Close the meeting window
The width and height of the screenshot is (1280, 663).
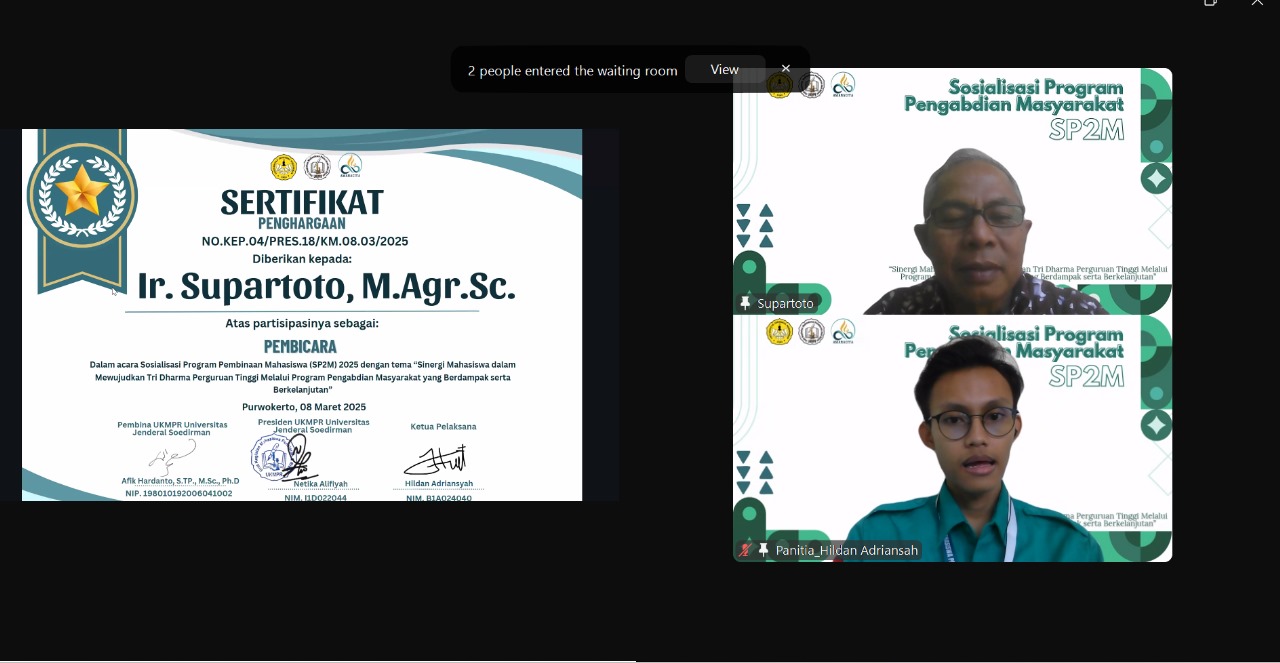[1257, 3]
